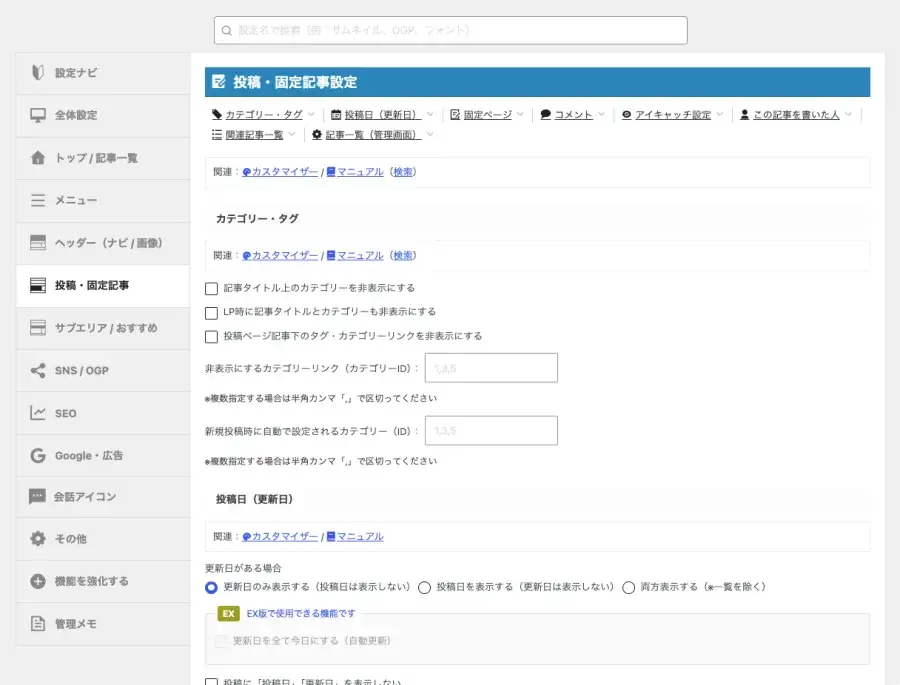
Task: Expand chevron next to コメント anchor
Action: click(601, 114)
